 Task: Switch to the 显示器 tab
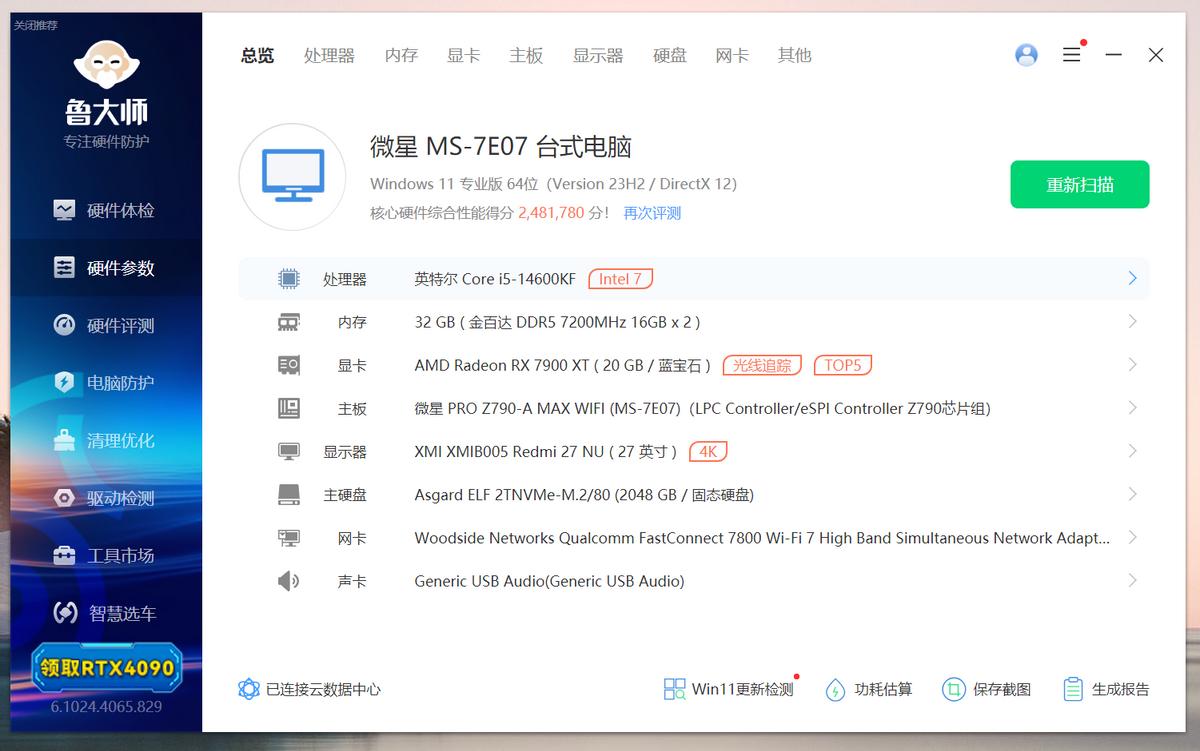click(x=598, y=55)
